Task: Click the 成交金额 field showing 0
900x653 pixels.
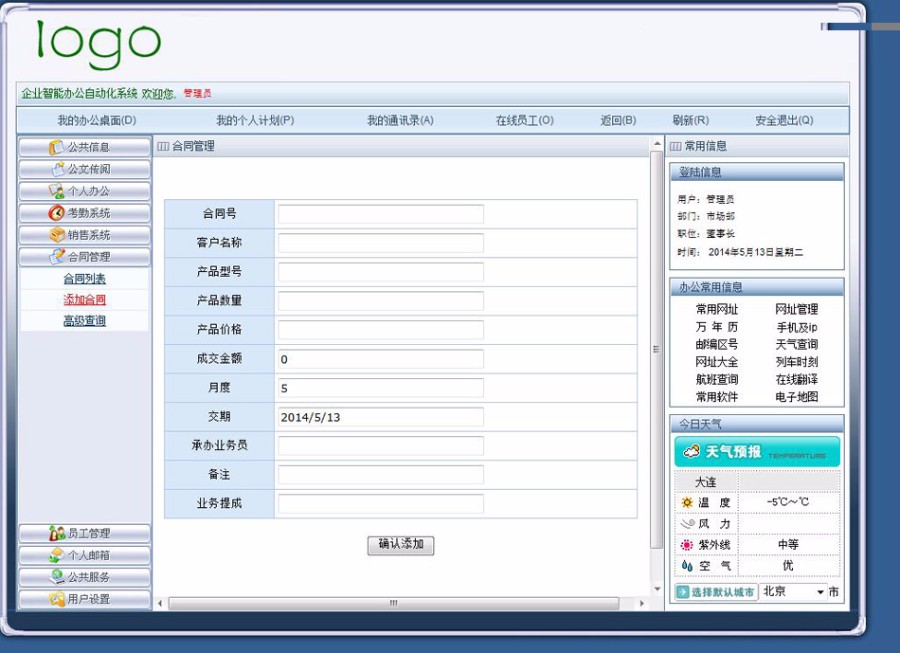Action: [381, 359]
